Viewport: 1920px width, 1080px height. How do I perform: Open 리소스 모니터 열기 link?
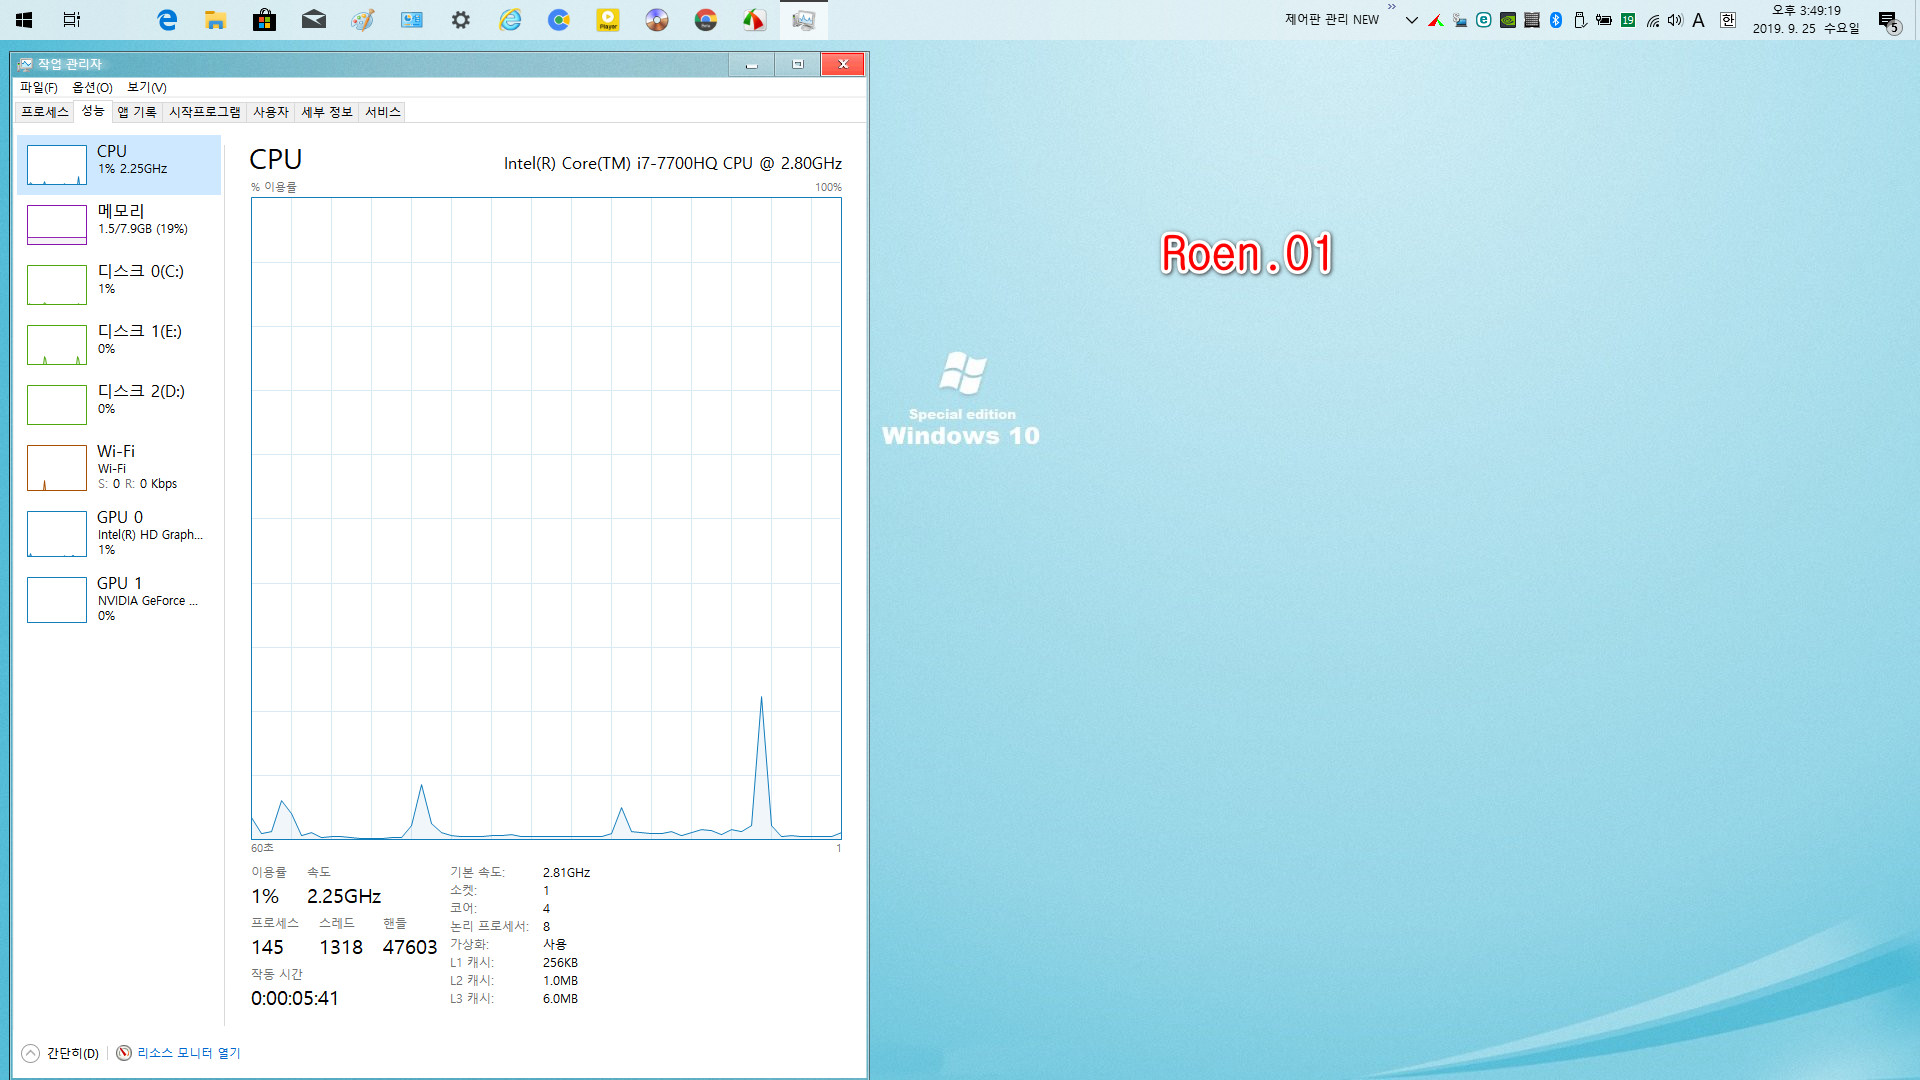coord(189,1053)
